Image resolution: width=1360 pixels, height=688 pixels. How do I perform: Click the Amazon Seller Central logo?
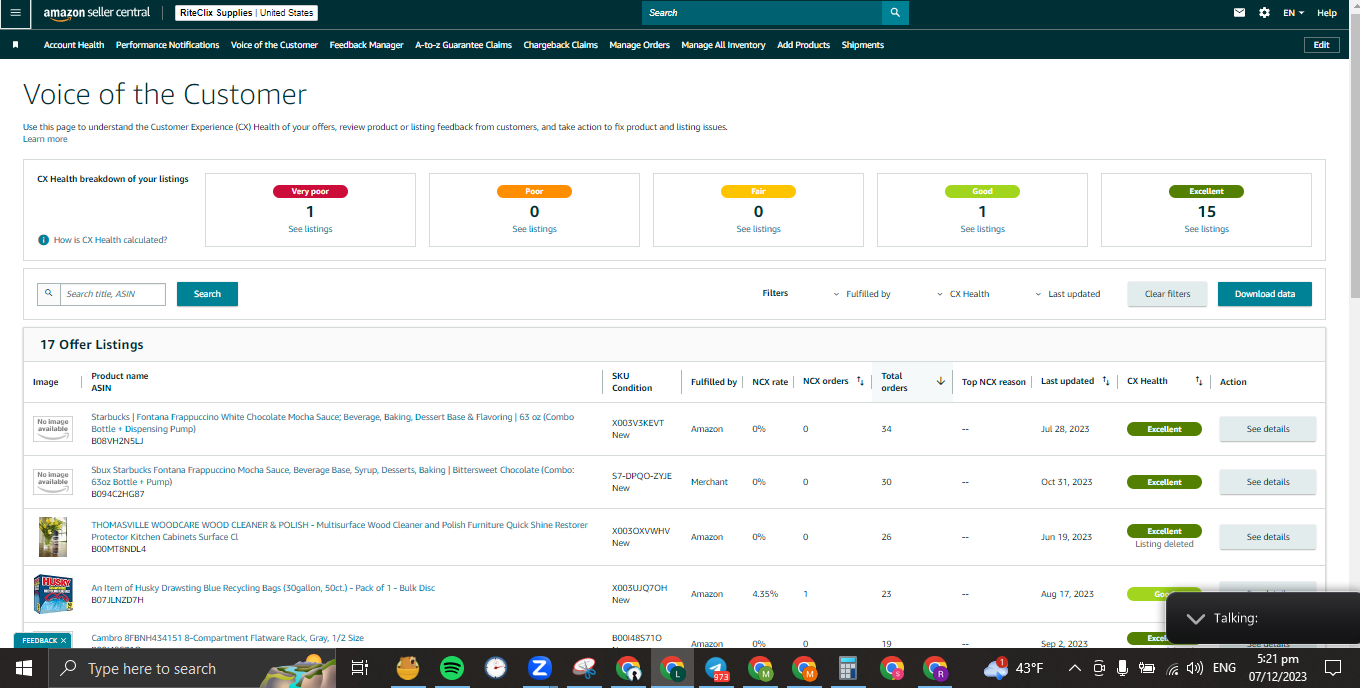point(97,13)
